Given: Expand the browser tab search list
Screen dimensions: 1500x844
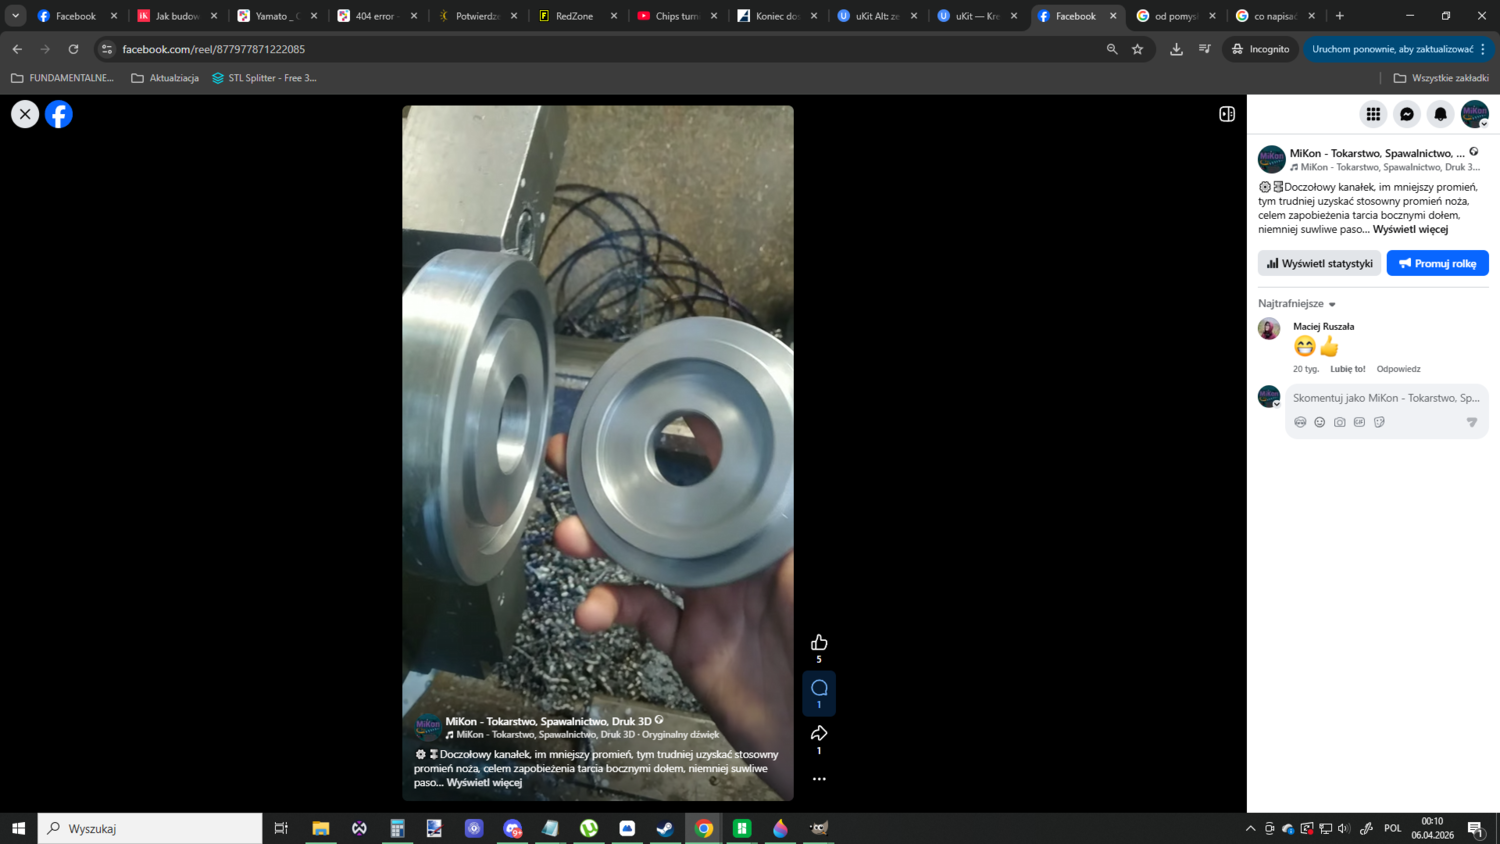Looking at the screenshot, I should click(x=15, y=16).
